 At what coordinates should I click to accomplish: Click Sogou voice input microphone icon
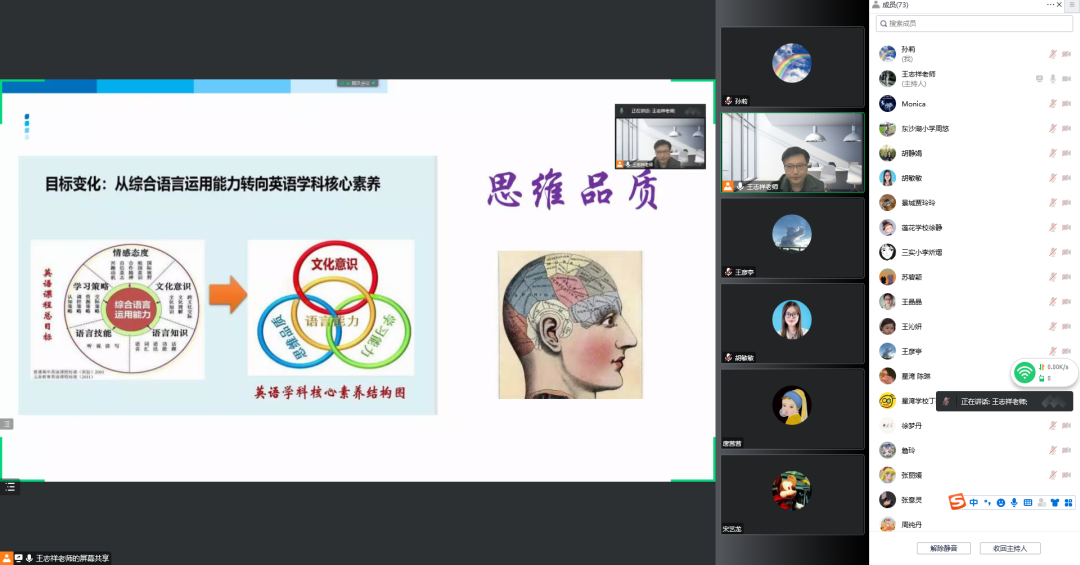[1014, 502]
